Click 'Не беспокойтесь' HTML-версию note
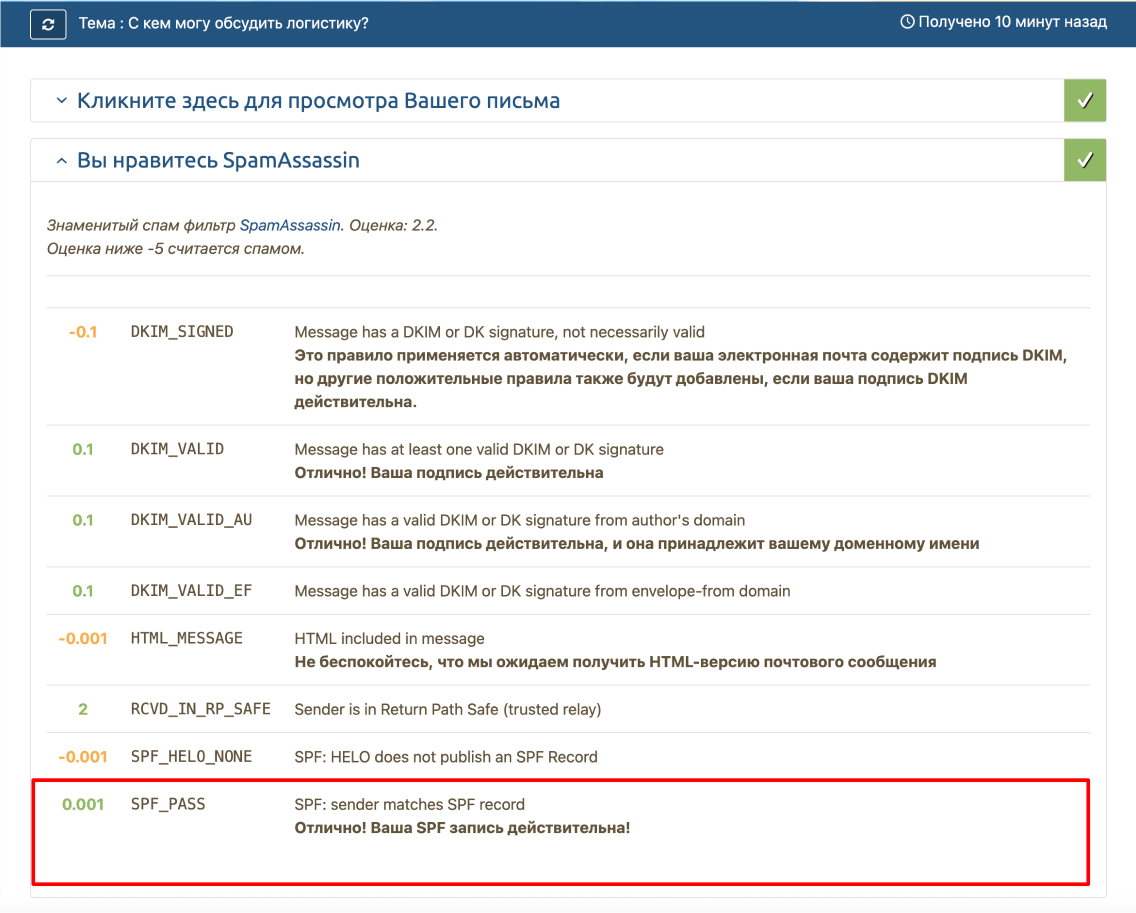The width and height of the screenshot is (1136, 913). click(x=615, y=662)
